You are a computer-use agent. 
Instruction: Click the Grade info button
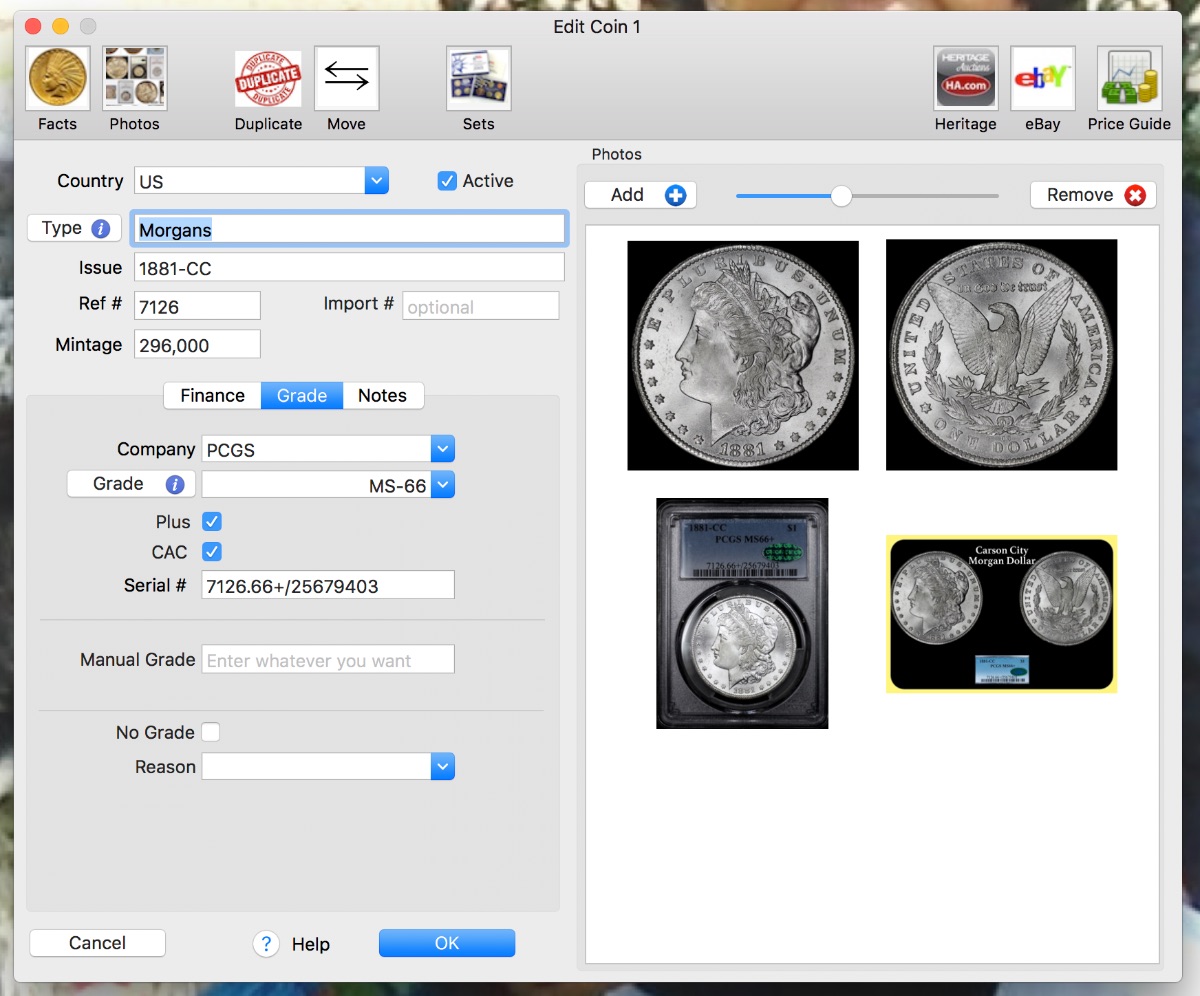[x=131, y=484]
